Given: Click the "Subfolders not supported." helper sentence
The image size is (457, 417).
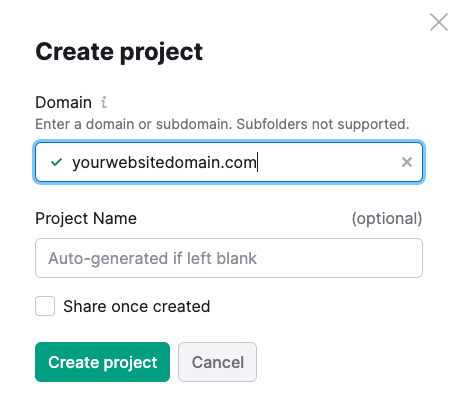Looking at the screenshot, I should click(x=323, y=124).
